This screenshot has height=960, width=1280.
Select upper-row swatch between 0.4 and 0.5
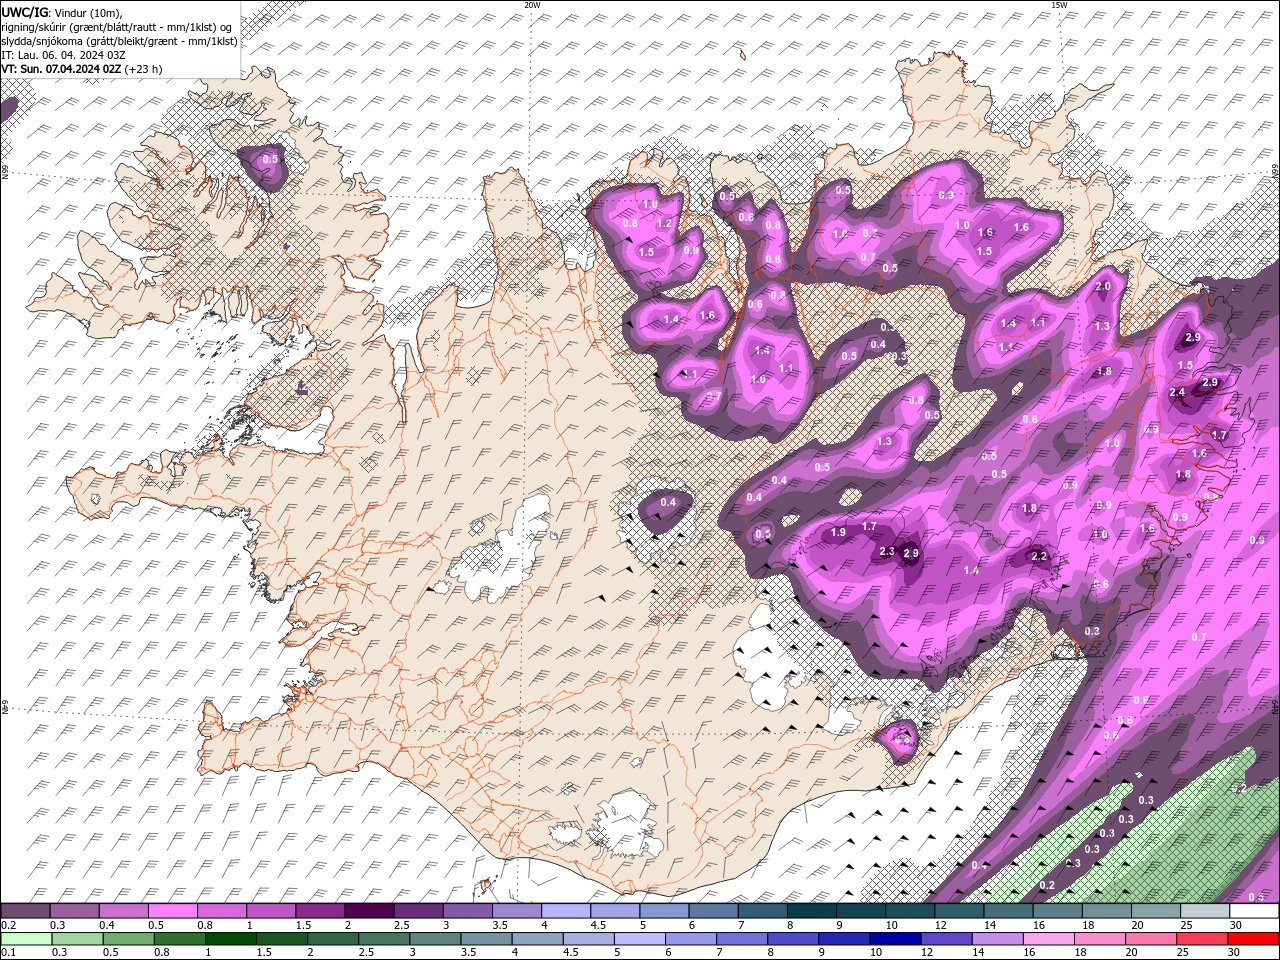124,911
